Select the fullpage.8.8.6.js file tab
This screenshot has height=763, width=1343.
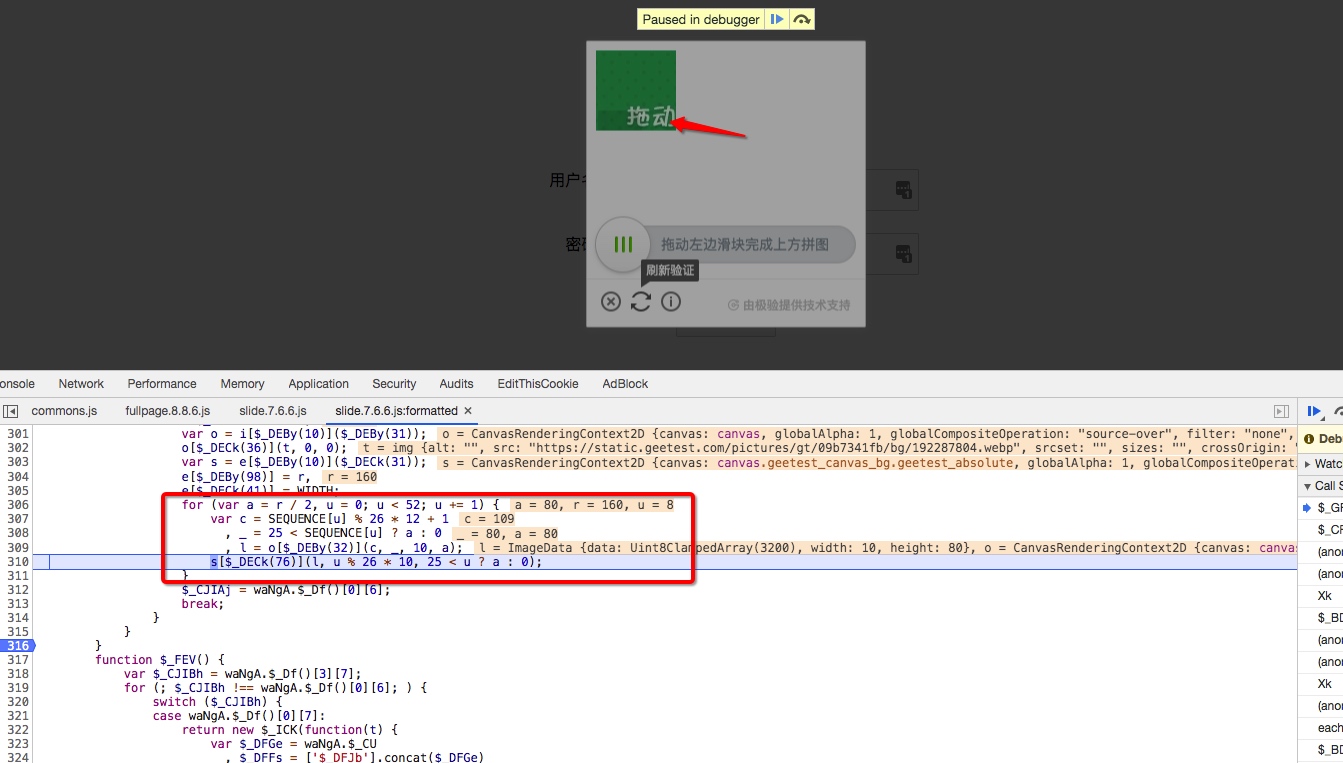[167, 411]
